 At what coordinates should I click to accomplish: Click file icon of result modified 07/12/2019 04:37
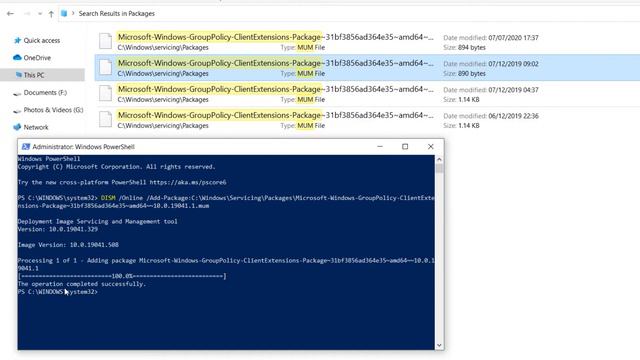click(x=105, y=93)
